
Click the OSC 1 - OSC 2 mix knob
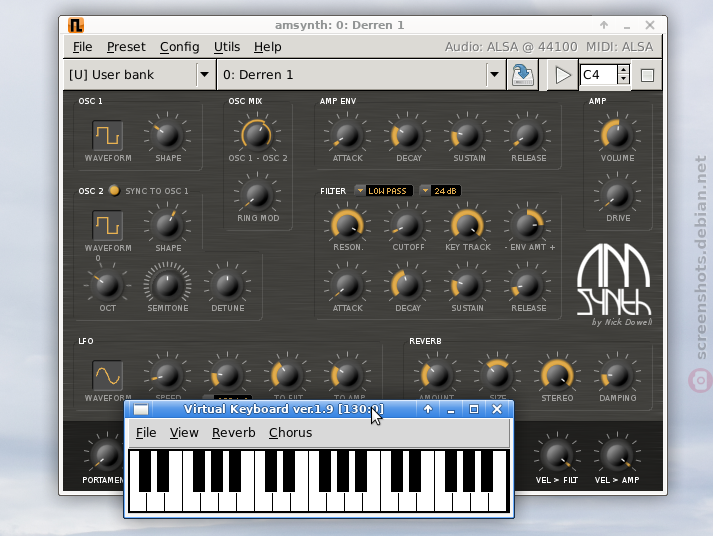[x=257, y=135]
